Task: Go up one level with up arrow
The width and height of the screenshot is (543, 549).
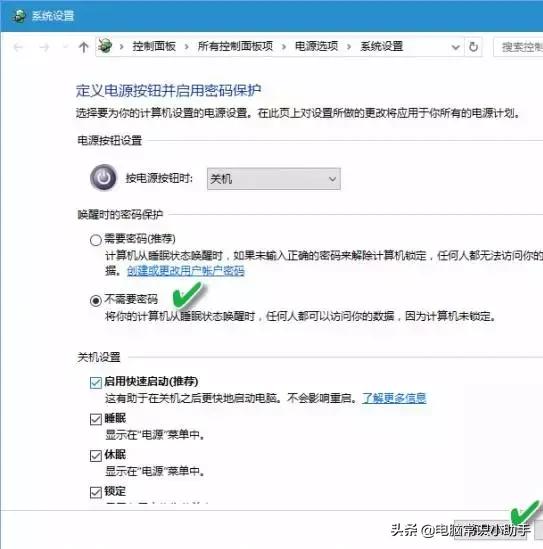Action: 83,47
